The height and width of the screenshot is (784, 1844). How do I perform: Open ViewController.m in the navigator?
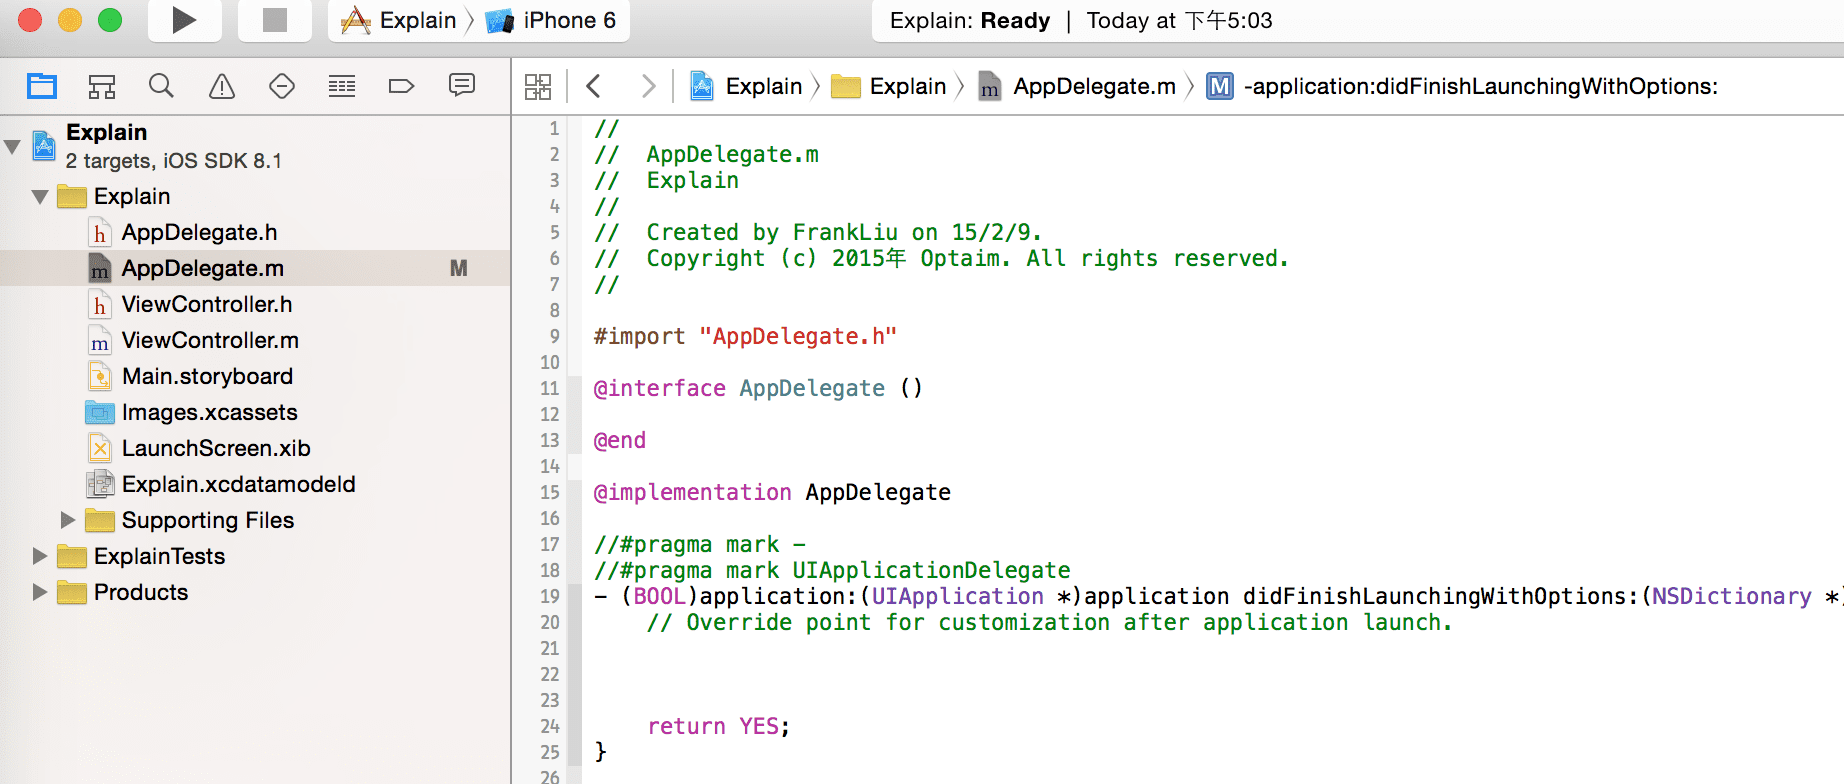click(x=210, y=340)
